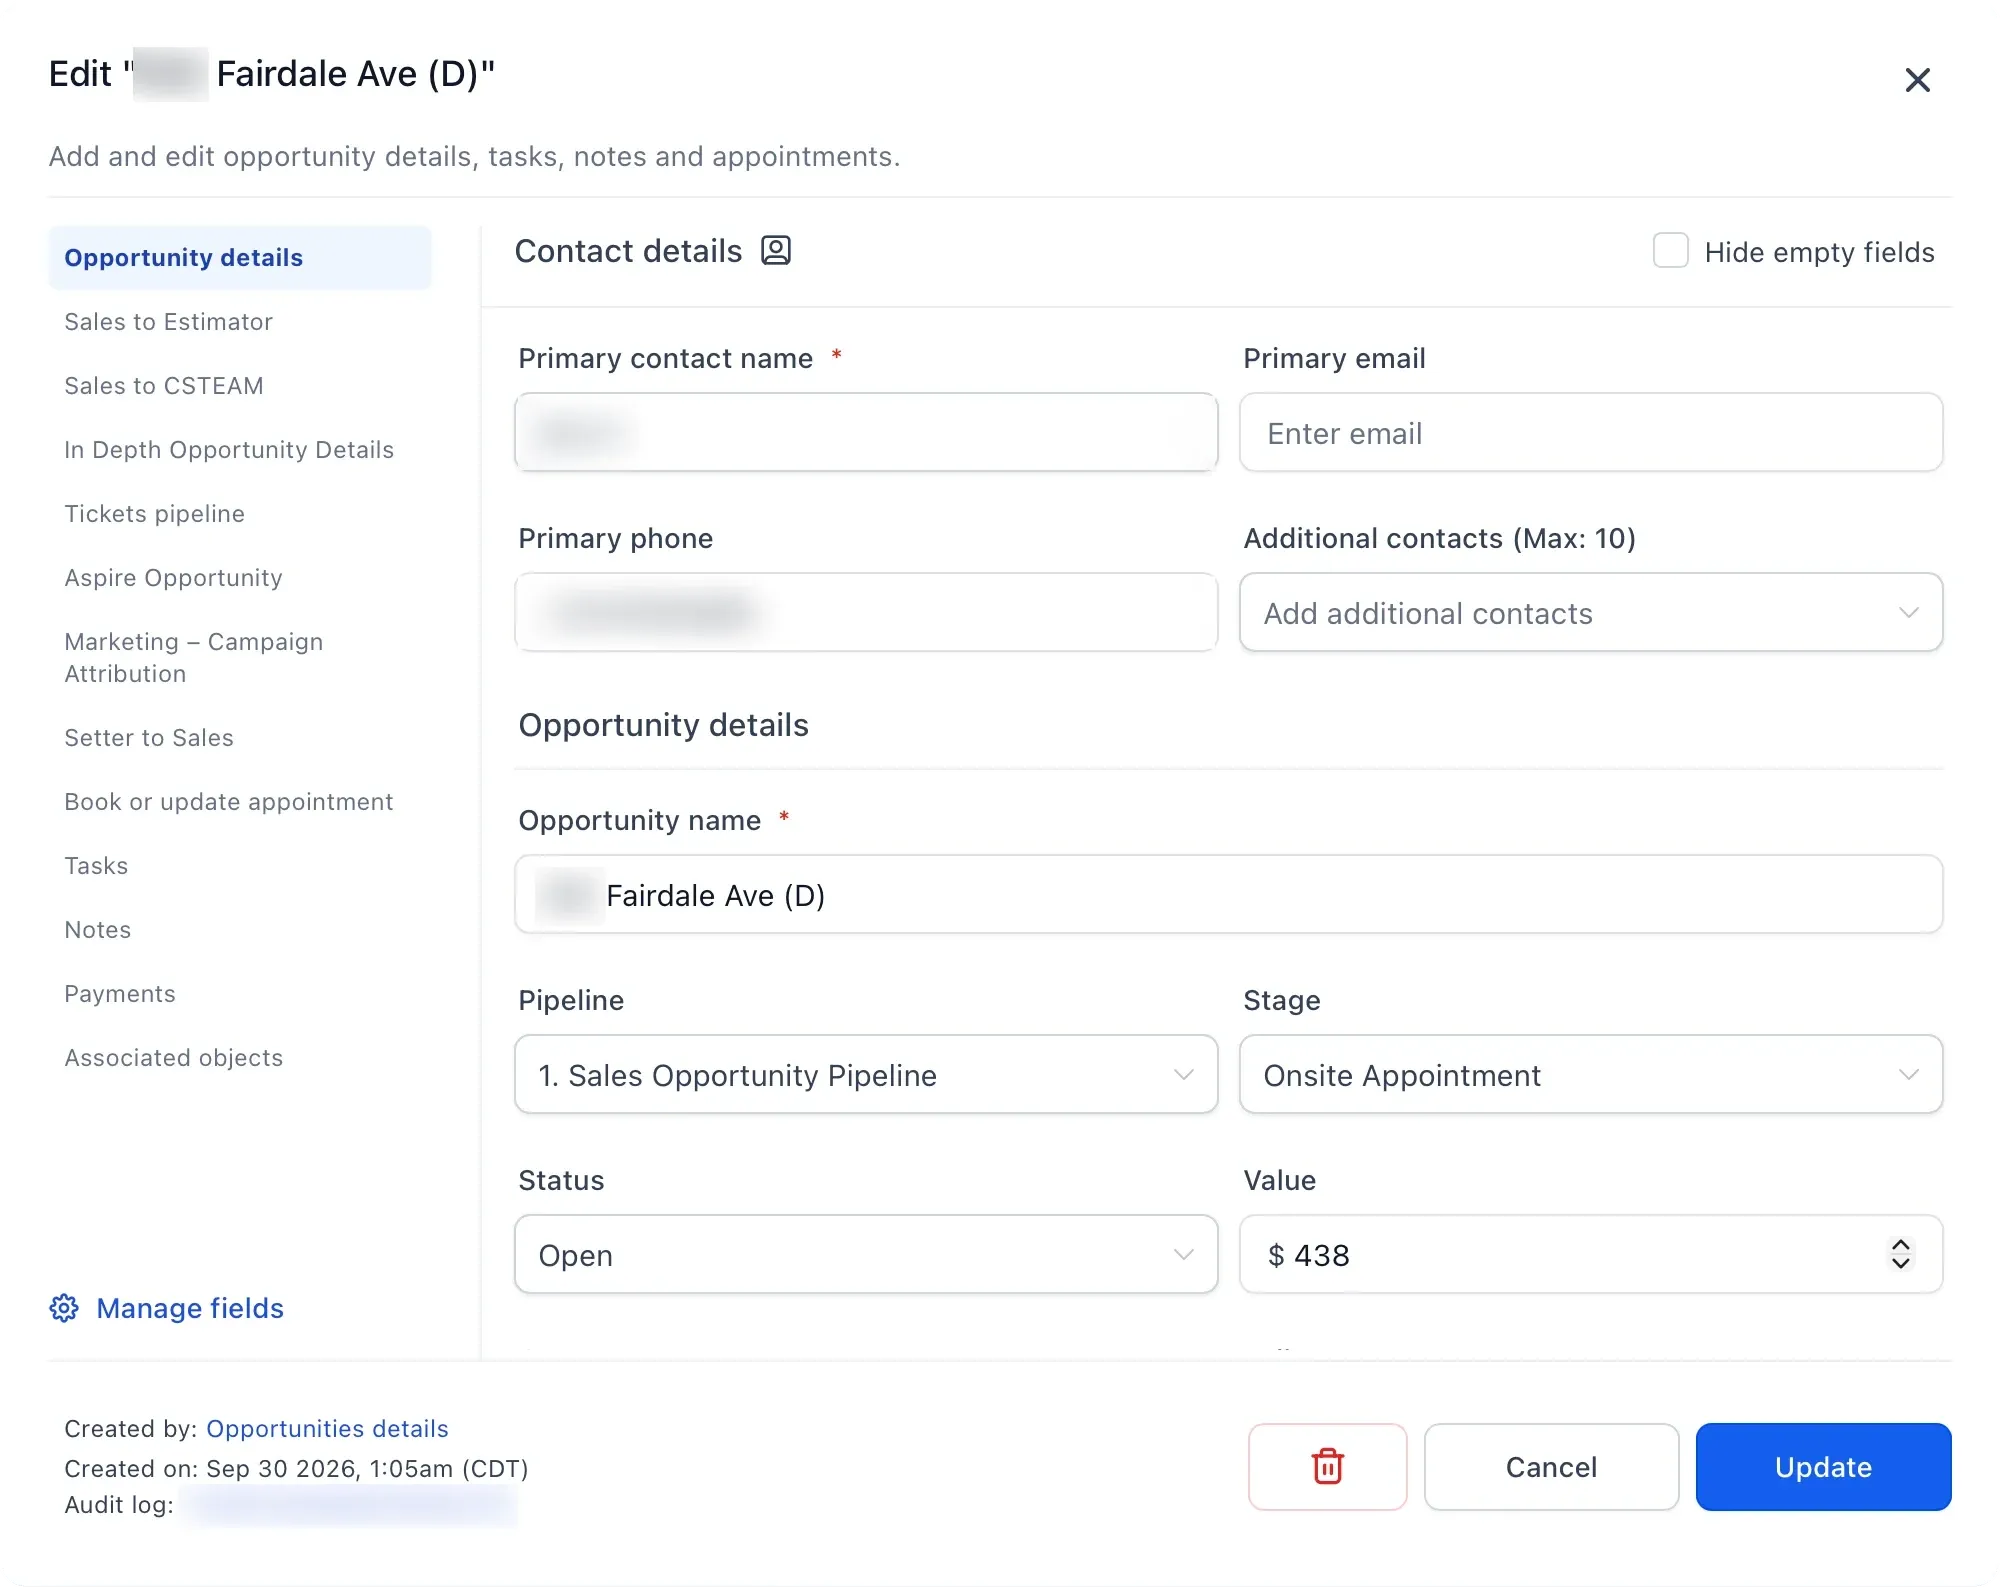This screenshot has width=2000, height=1587.
Task: Switch to the Tasks section
Action: pos(96,866)
